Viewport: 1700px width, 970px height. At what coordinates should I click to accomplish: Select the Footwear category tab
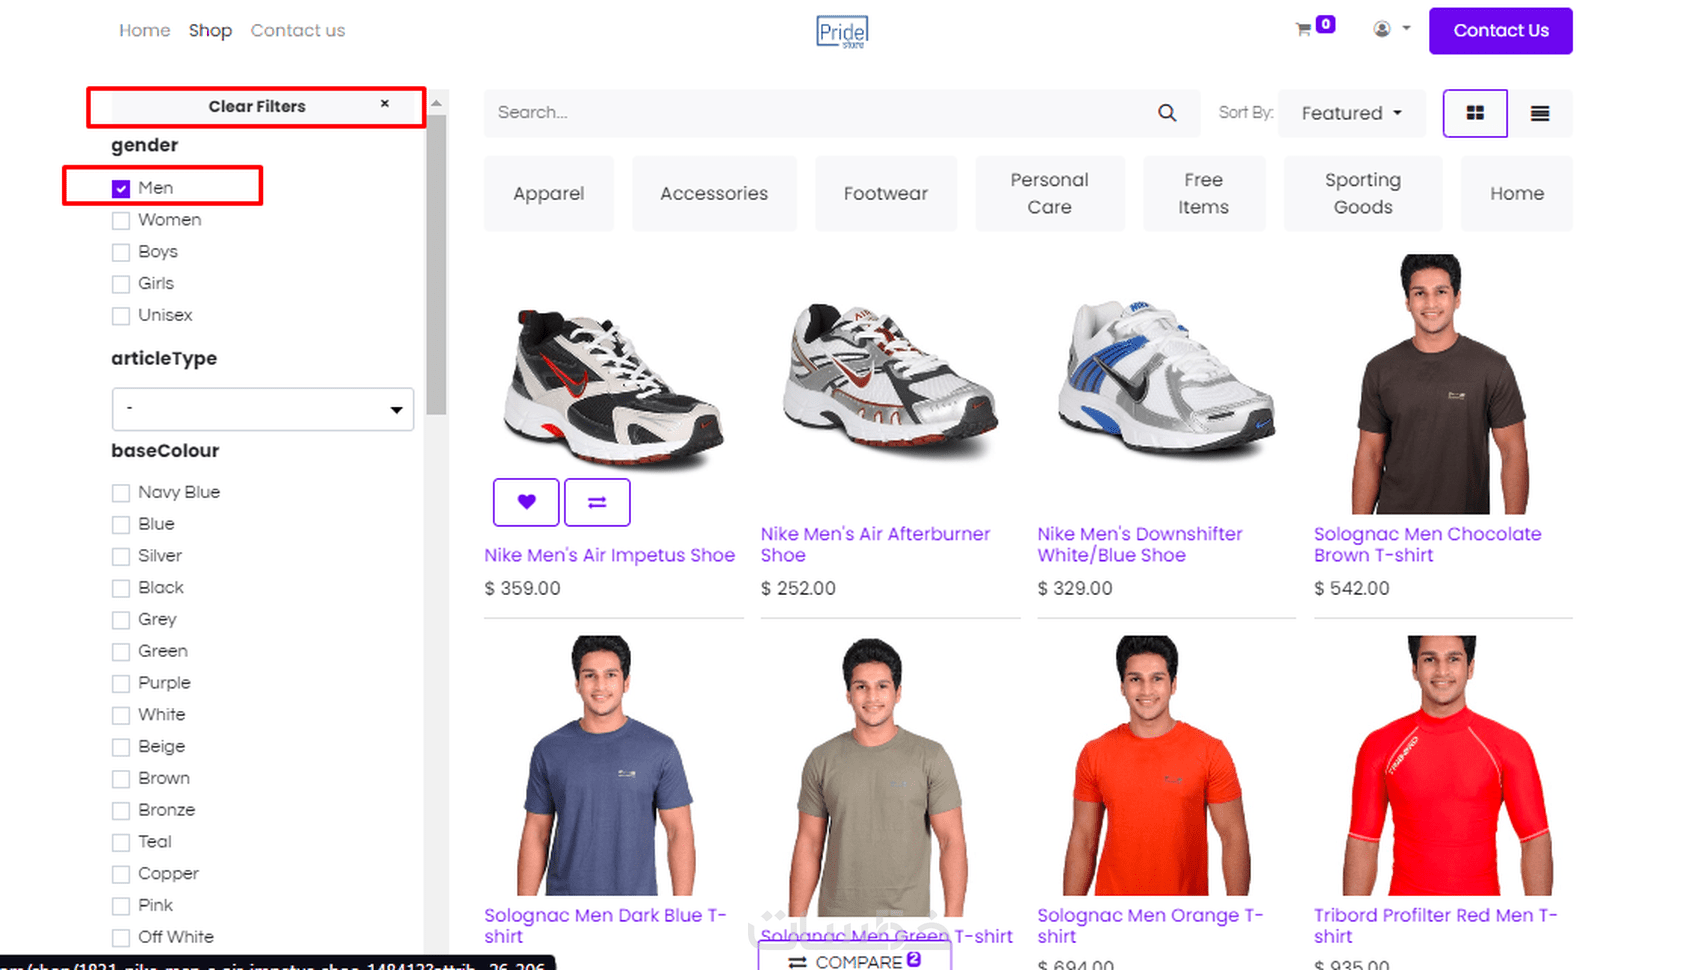886,194
